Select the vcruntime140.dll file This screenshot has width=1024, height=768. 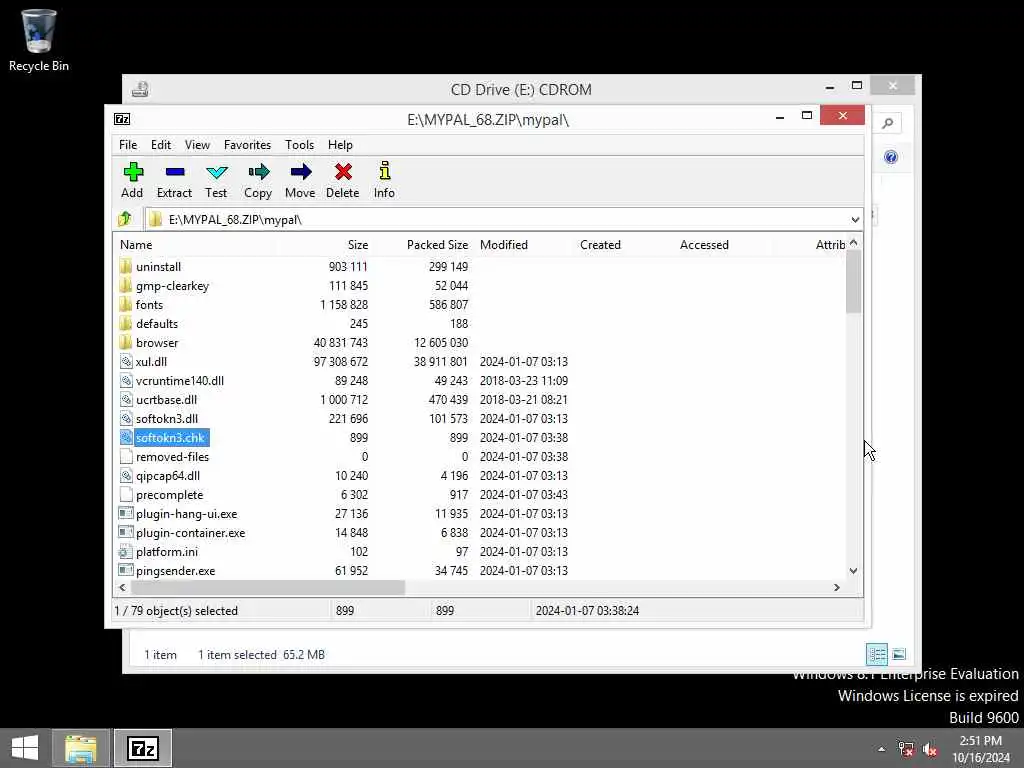(180, 381)
